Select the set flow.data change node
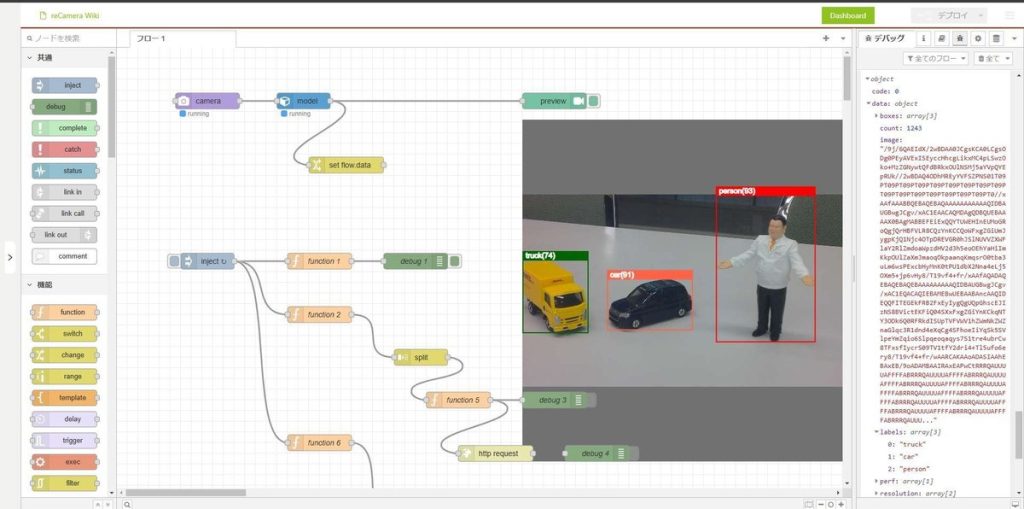 pos(347,165)
